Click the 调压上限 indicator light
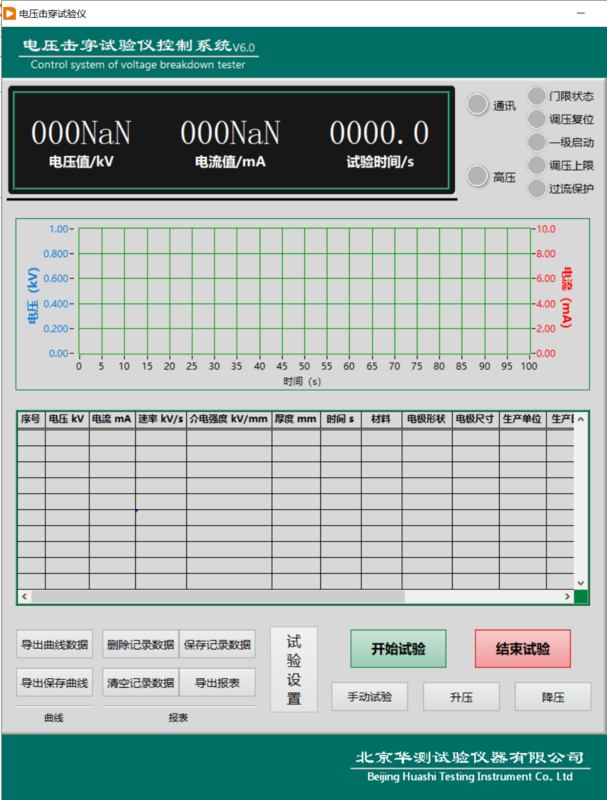This screenshot has height=800, width=607. click(537, 165)
